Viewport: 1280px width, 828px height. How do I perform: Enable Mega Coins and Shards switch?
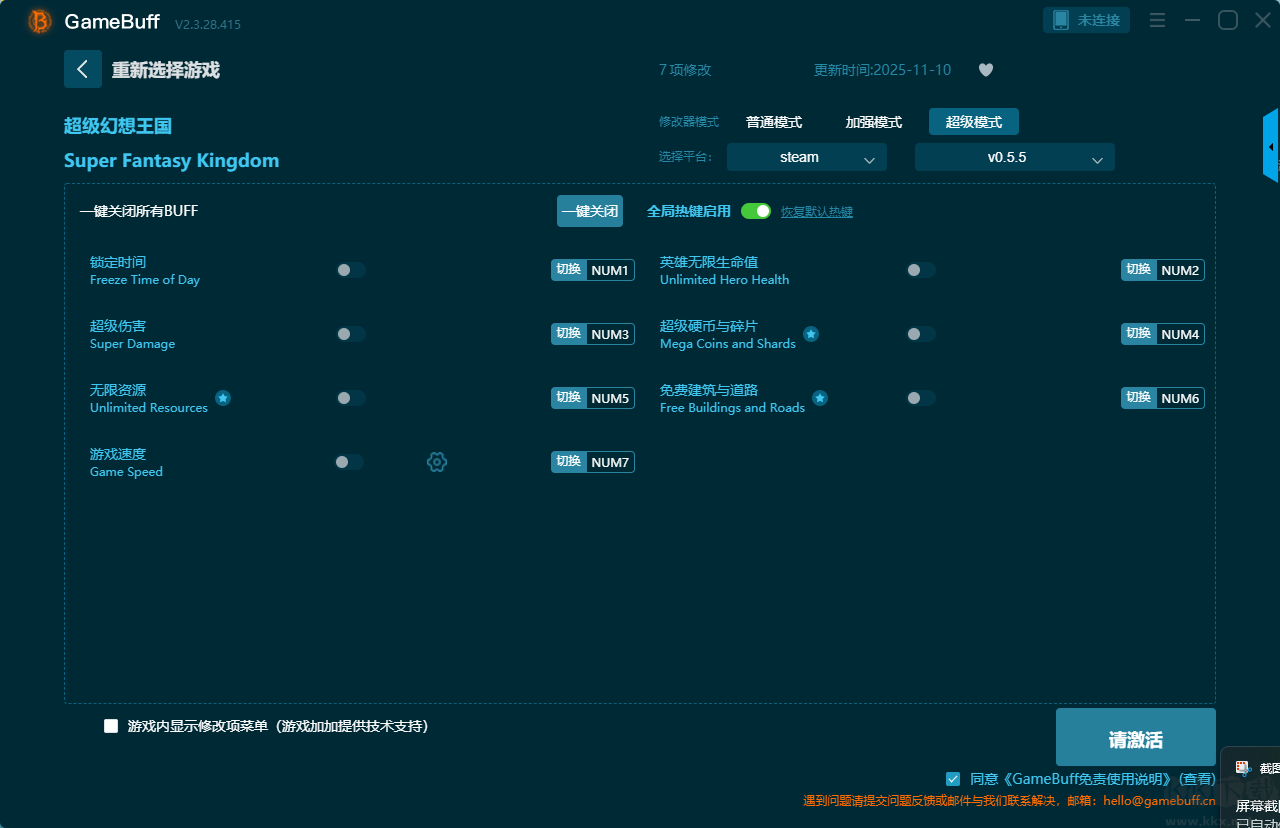(x=921, y=334)
